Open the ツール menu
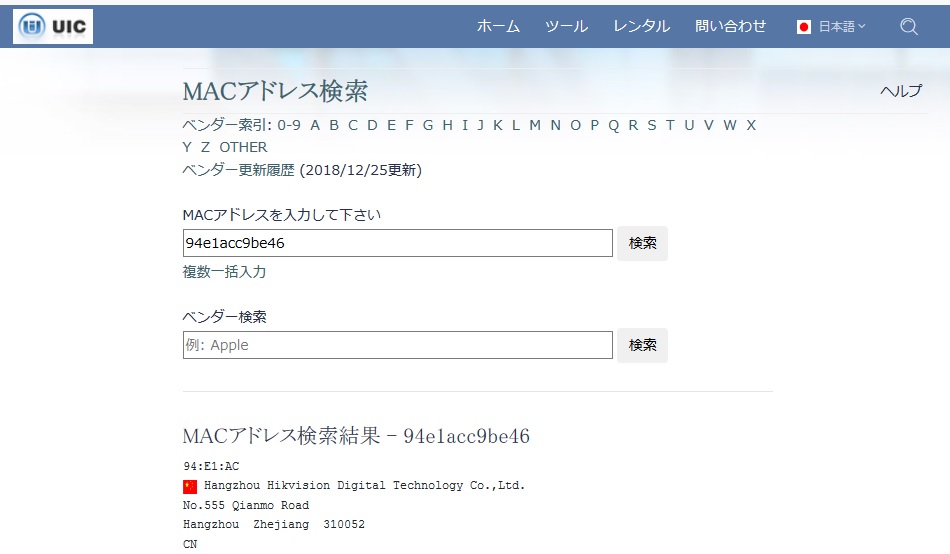The width and height of the screenshot is (950, 554). coord(566,26)
